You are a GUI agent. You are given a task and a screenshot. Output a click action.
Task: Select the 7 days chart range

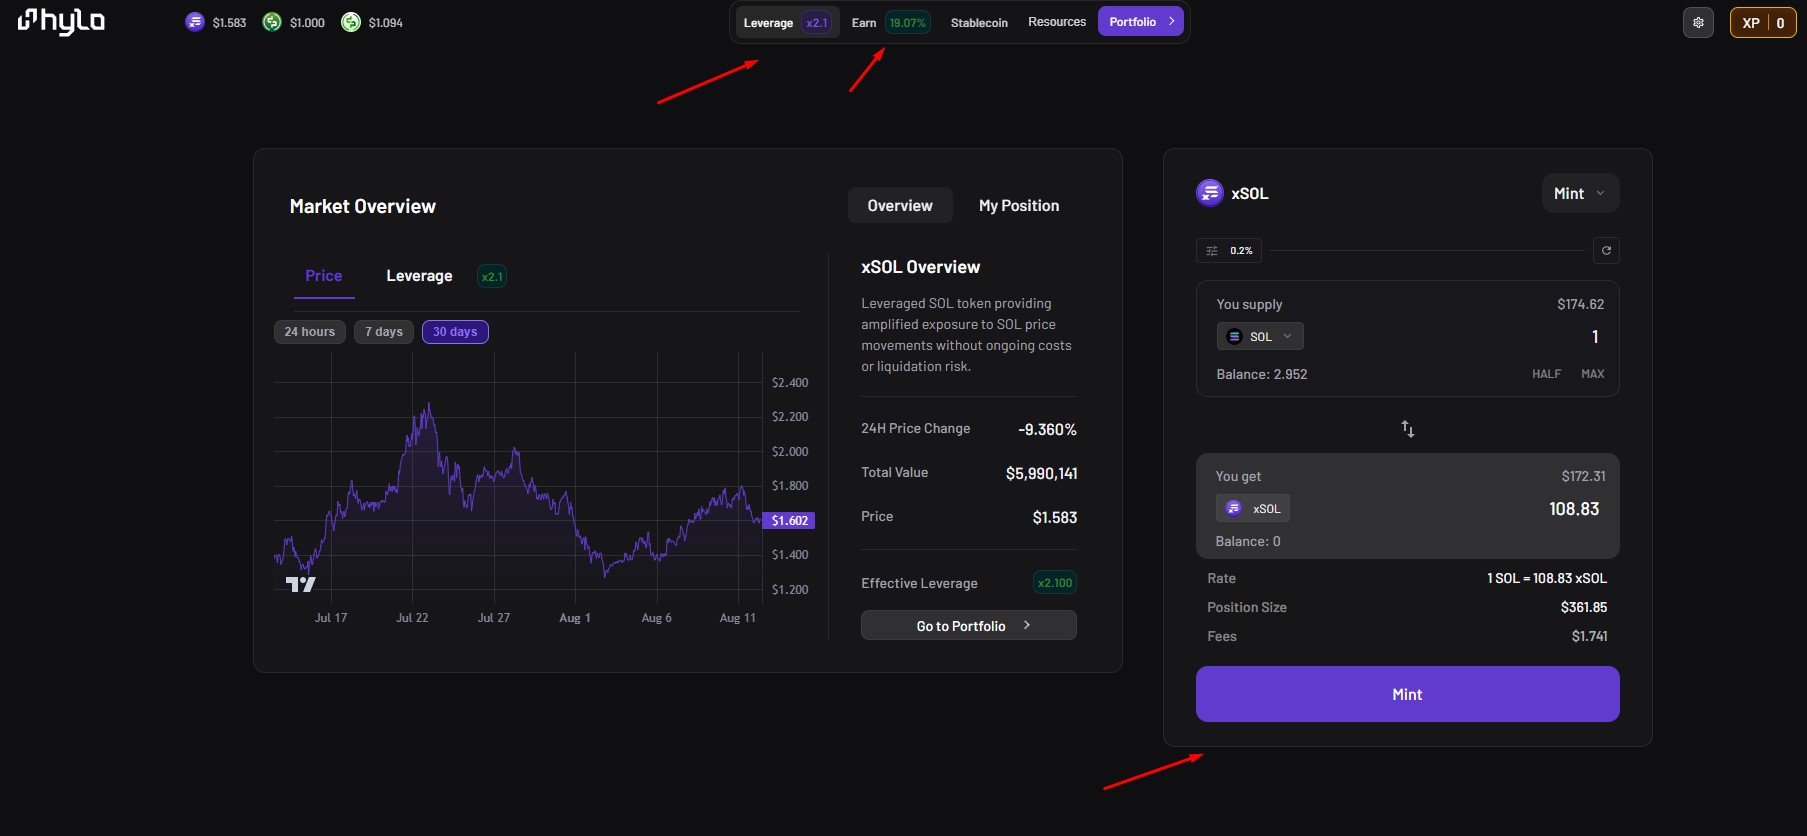tap(384, 332)
